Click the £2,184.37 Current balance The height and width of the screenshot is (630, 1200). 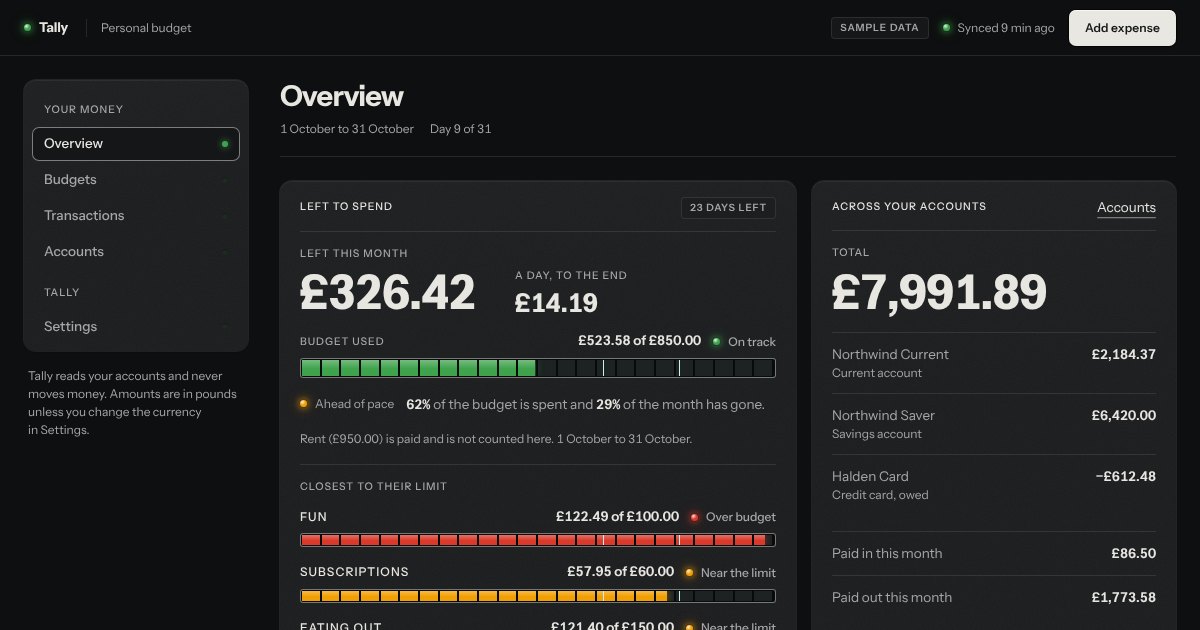(1124, 355)
